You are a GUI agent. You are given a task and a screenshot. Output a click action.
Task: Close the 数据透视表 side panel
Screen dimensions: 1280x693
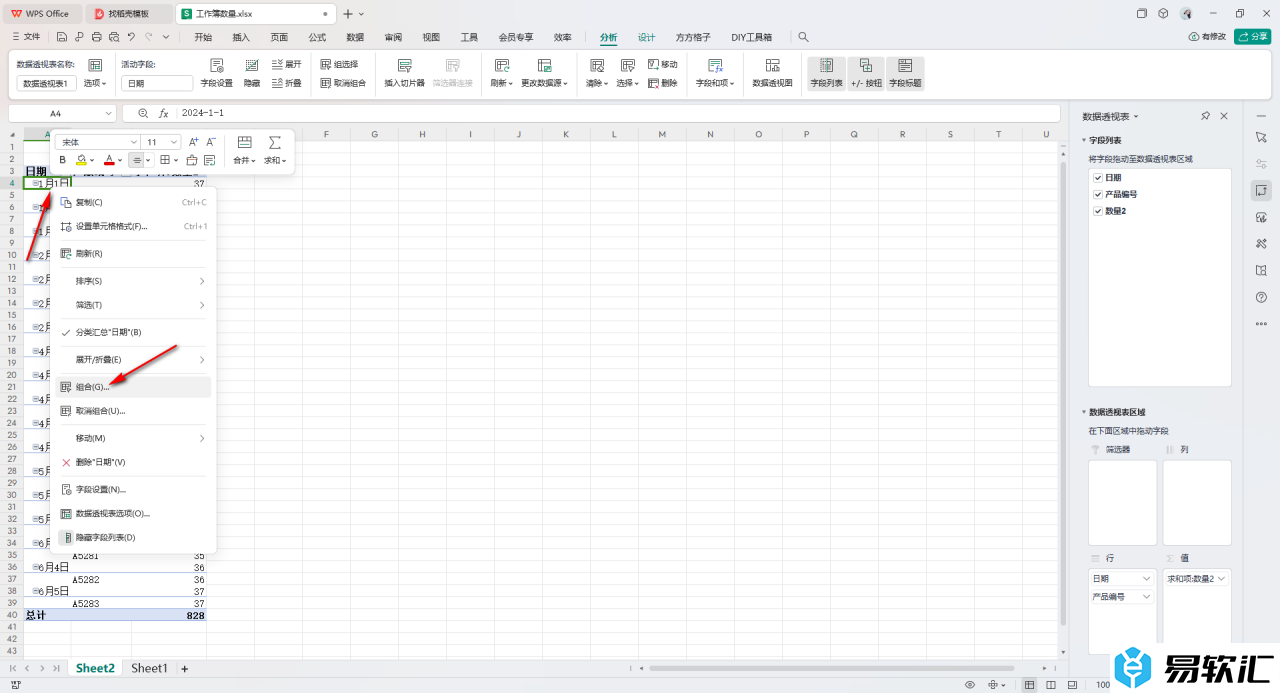pos(1224,117)
